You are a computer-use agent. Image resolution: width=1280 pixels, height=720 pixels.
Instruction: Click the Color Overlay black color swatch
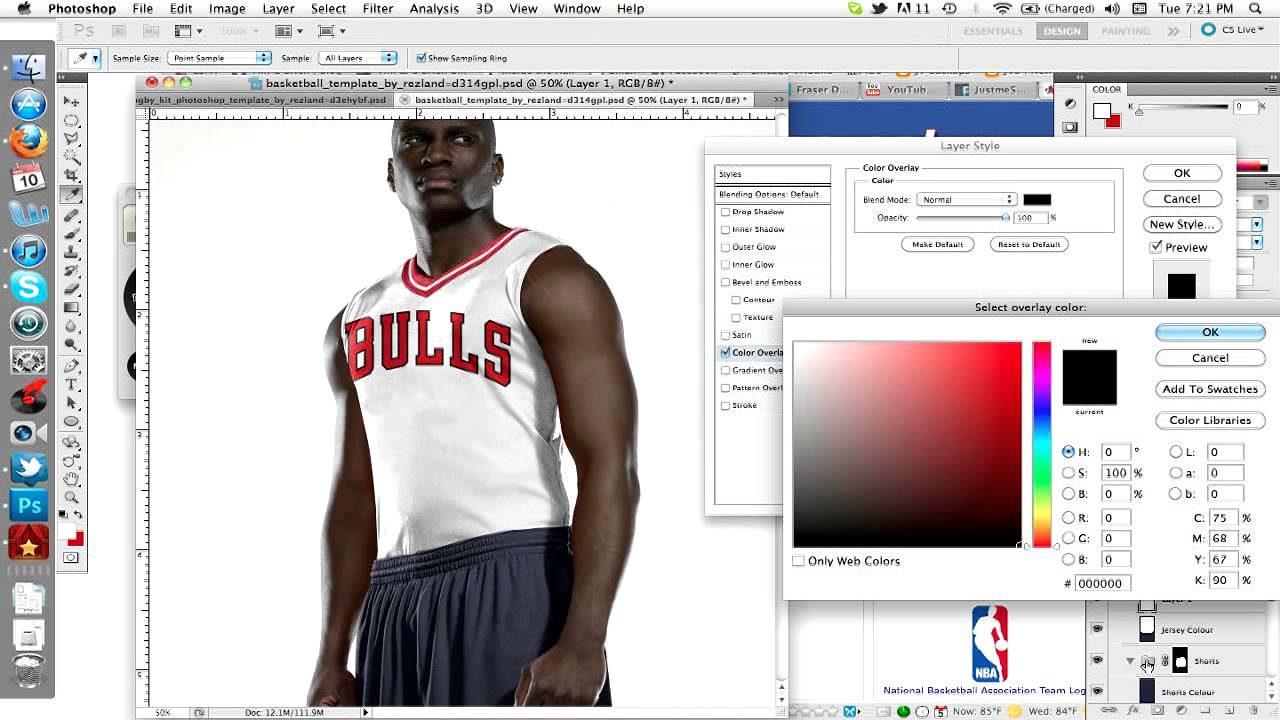1037,200
